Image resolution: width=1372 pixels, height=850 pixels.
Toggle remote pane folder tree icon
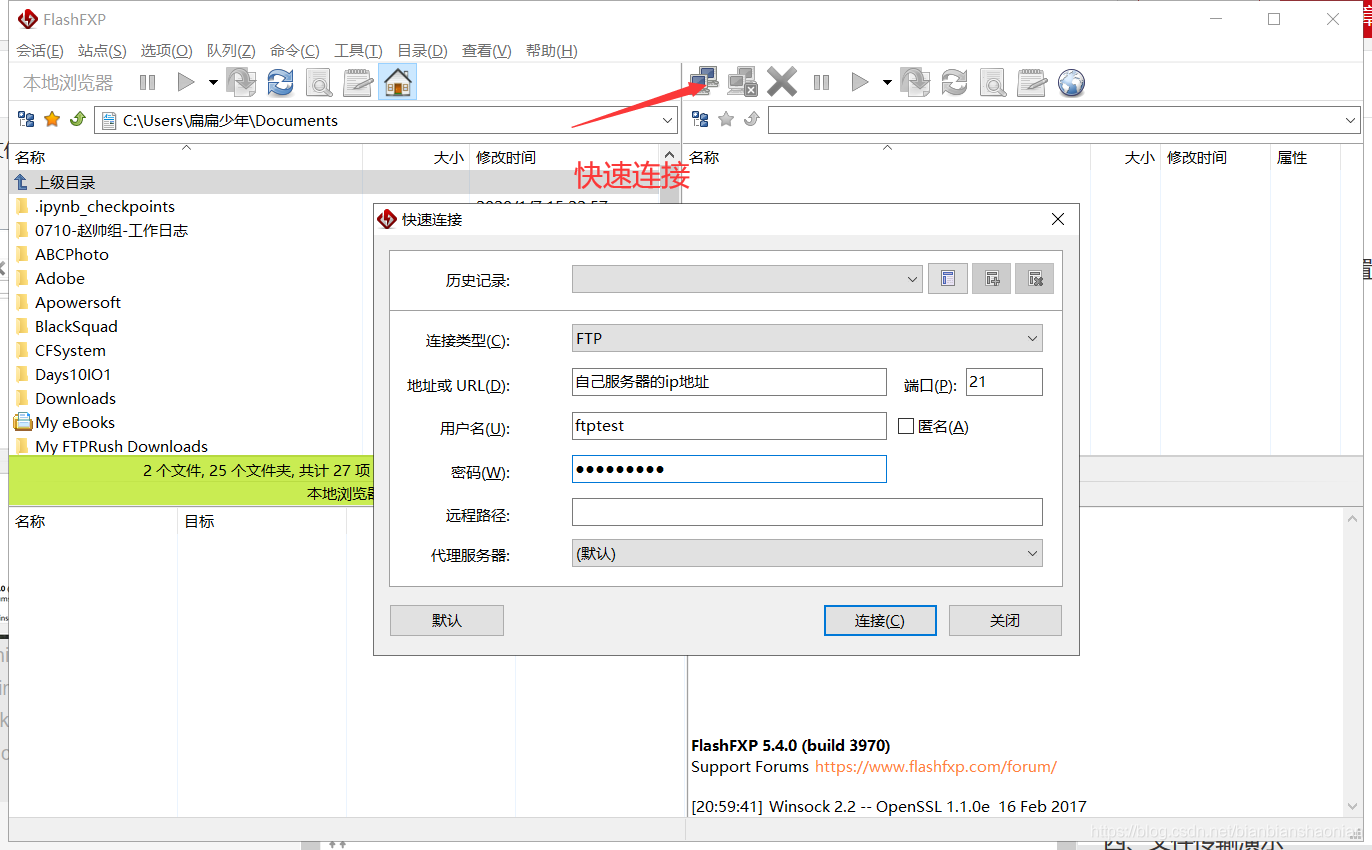[x=700, y=120]
